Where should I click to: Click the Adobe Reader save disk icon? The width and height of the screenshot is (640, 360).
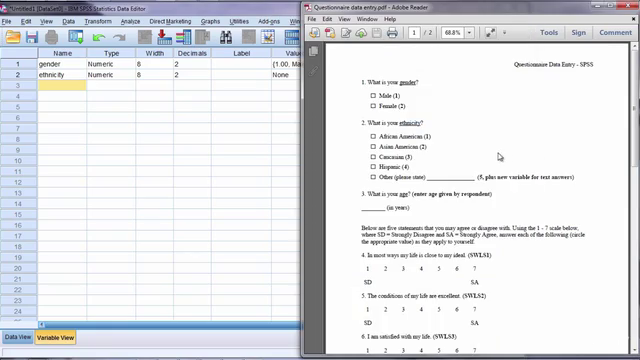tap(377, 33)
